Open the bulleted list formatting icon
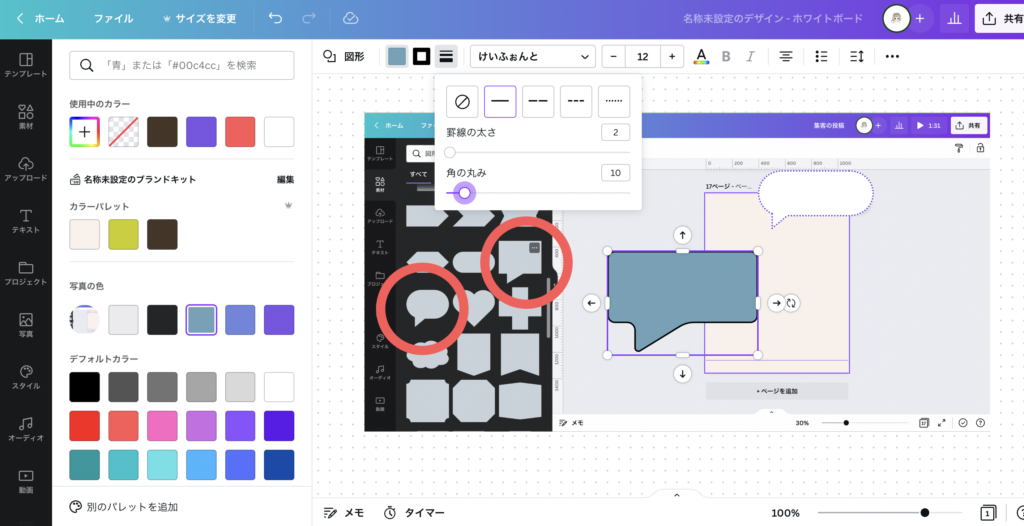The image size is (1024, 526). coord(821,56)
